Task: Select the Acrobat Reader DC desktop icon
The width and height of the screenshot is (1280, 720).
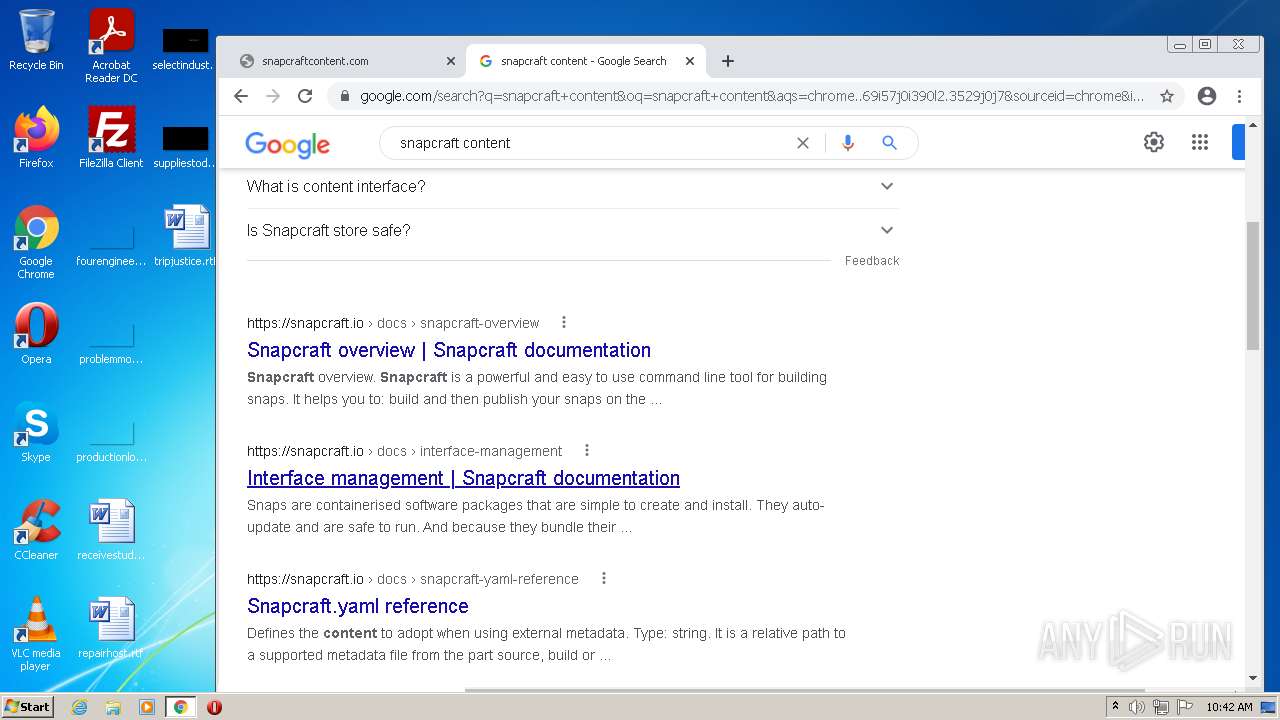Action: 111,46
